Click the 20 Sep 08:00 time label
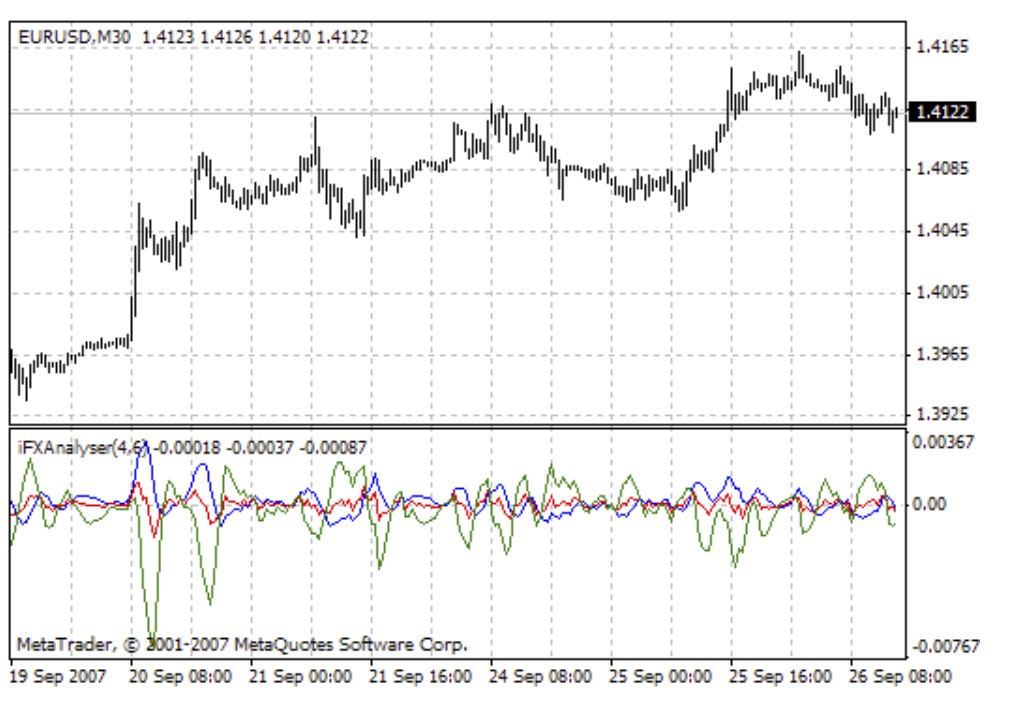Image resolution: width=1012 pixels, height=714 pixels. point(180,677)
